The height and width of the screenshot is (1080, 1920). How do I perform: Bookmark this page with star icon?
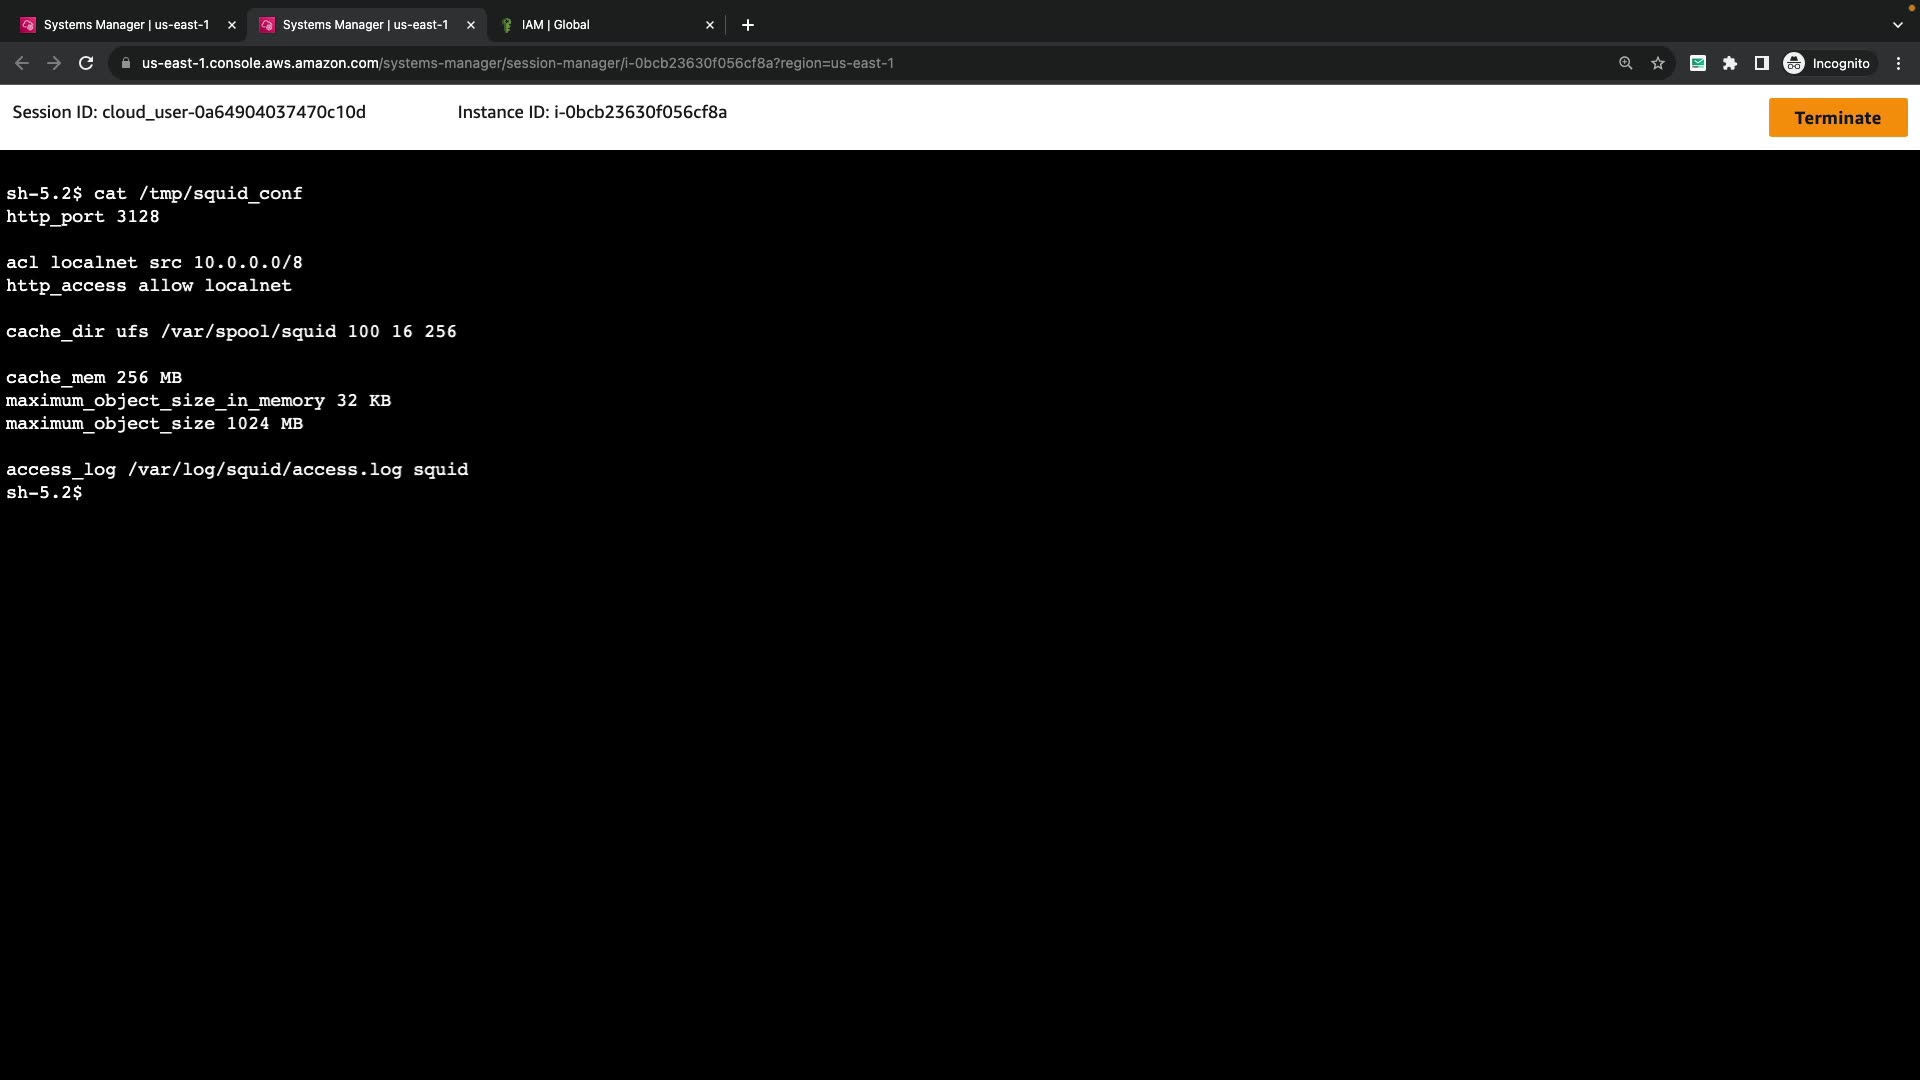[1658, 63]
